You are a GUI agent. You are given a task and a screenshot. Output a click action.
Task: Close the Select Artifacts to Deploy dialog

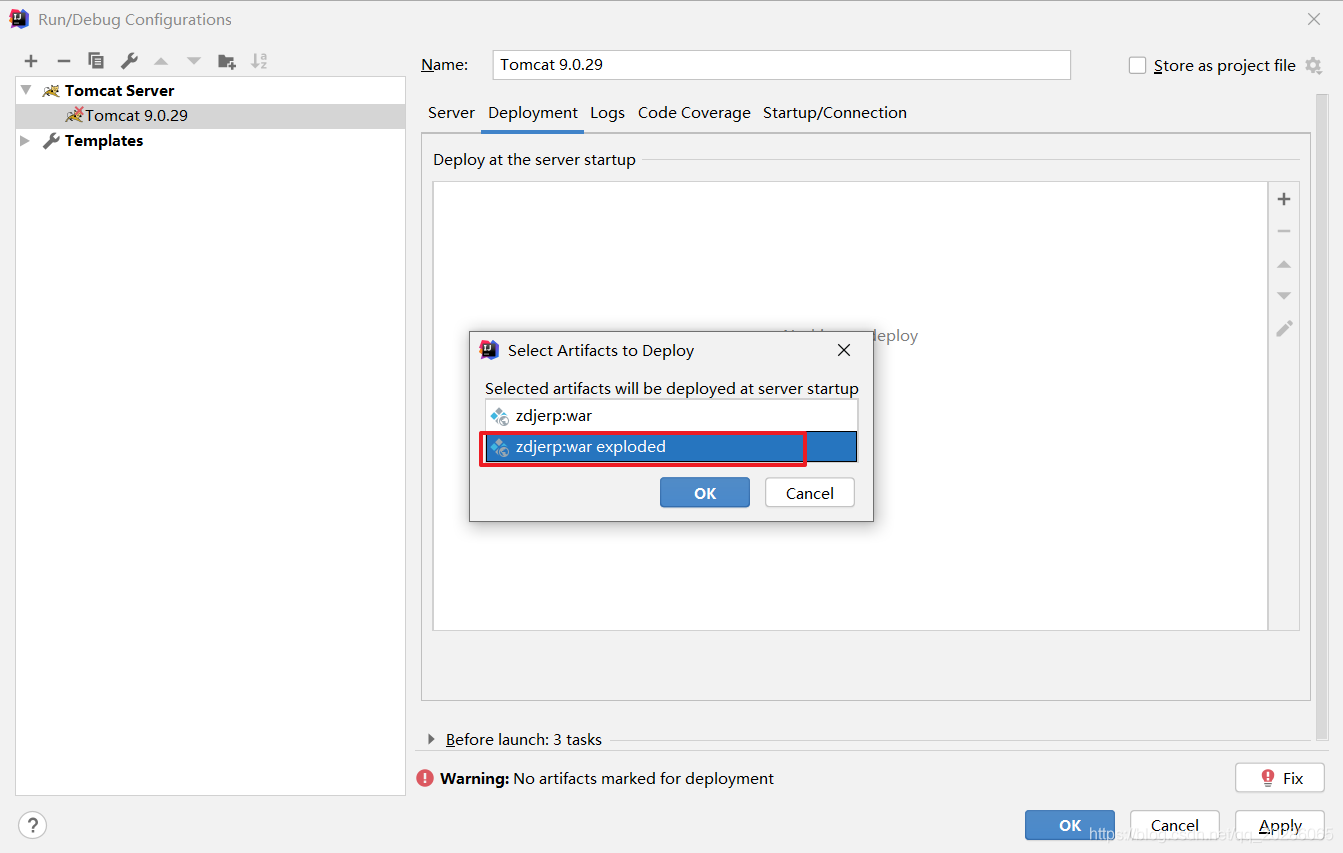pyautogui.click(x=844, y=350)
